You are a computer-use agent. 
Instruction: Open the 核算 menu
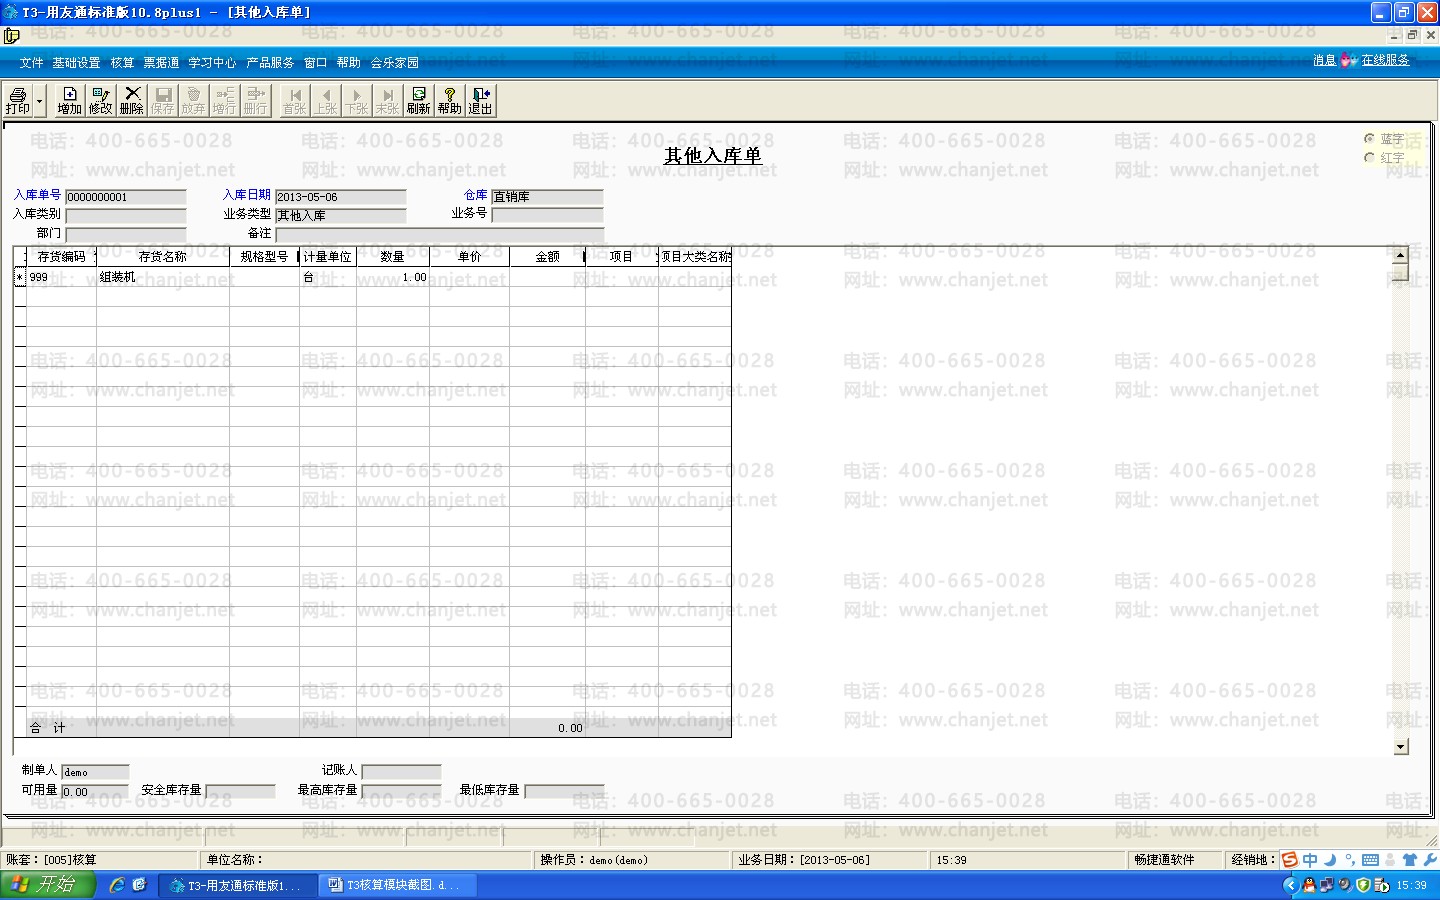tap(122, 62)
